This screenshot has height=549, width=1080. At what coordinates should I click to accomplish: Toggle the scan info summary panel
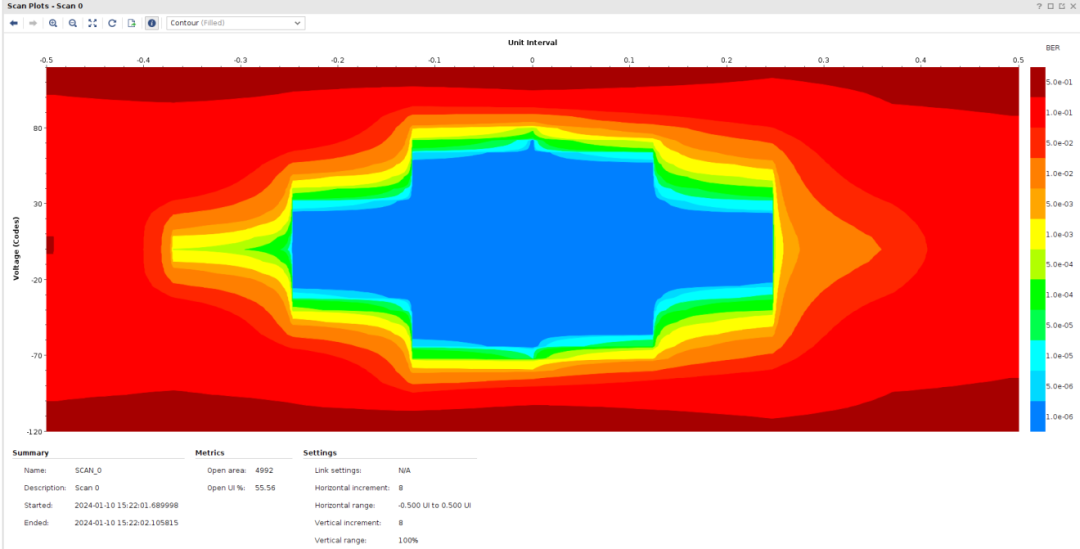(x=152, y=23)
